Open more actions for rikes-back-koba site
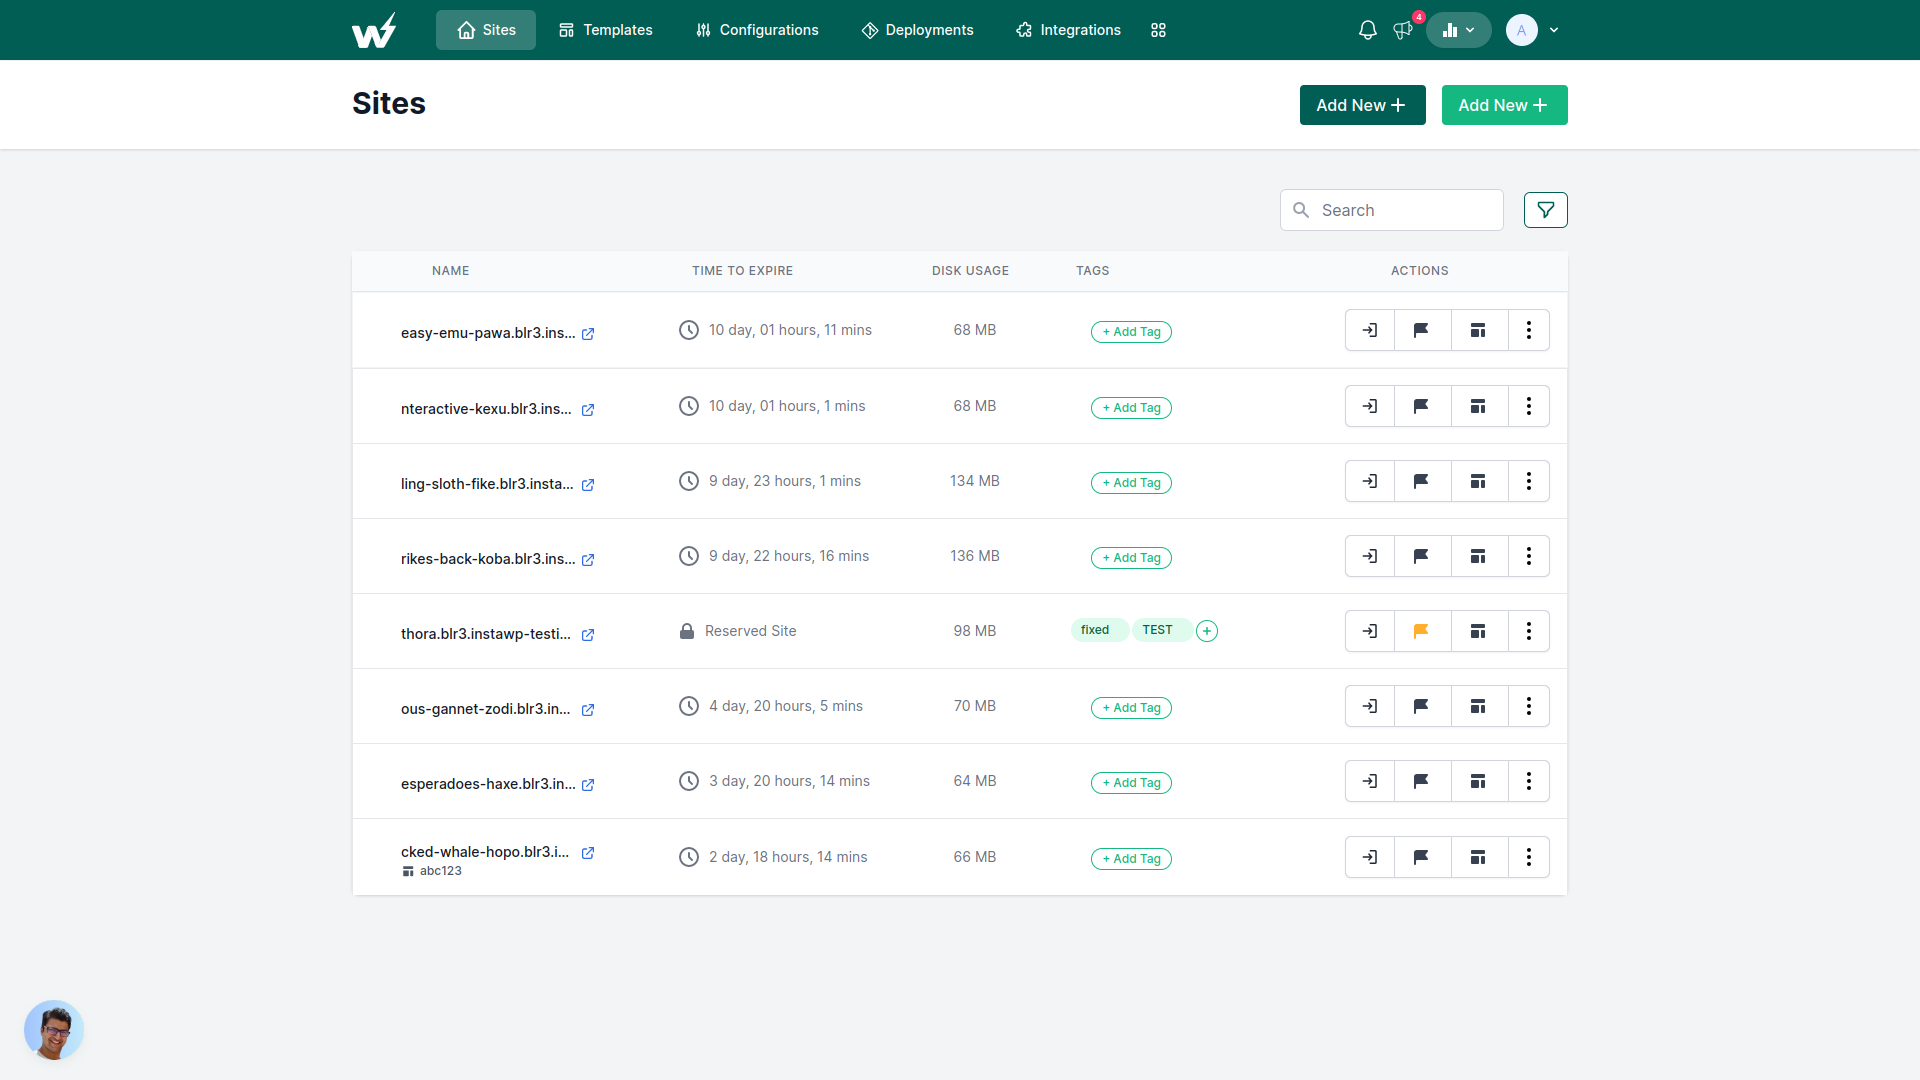The width and height of the screenshot is (1920, 1080). point(1529,556)
